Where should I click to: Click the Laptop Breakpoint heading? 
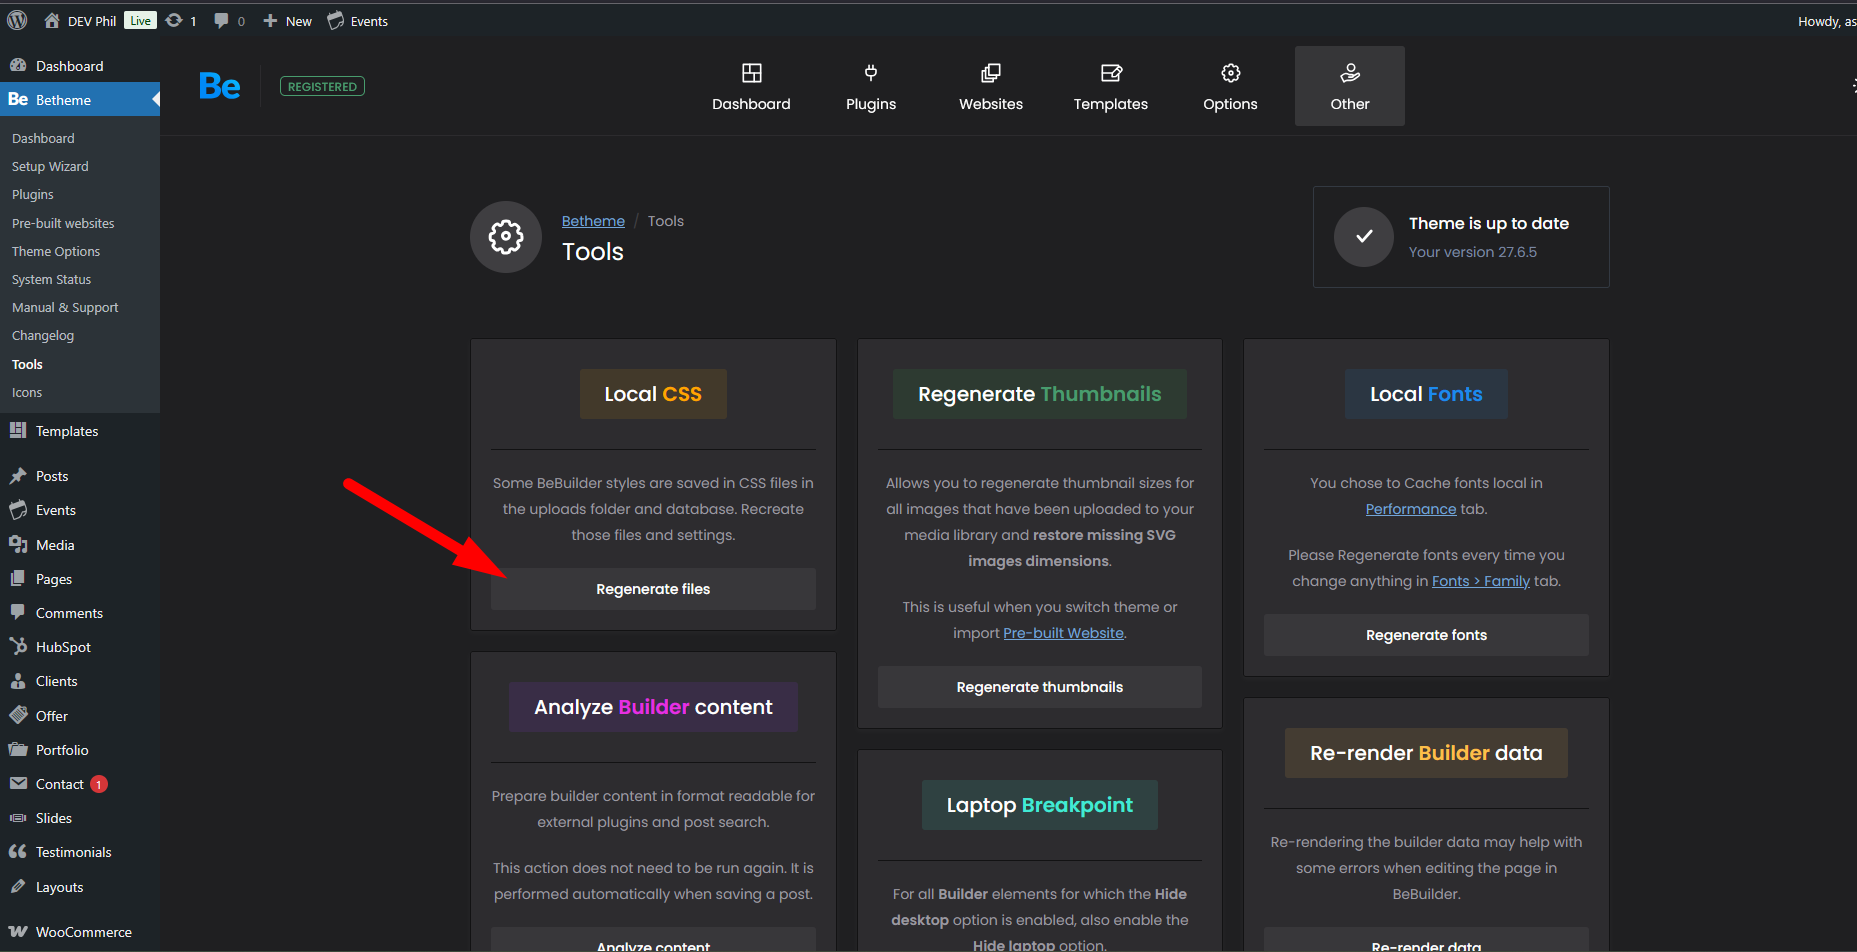[x=1040, y=805]
